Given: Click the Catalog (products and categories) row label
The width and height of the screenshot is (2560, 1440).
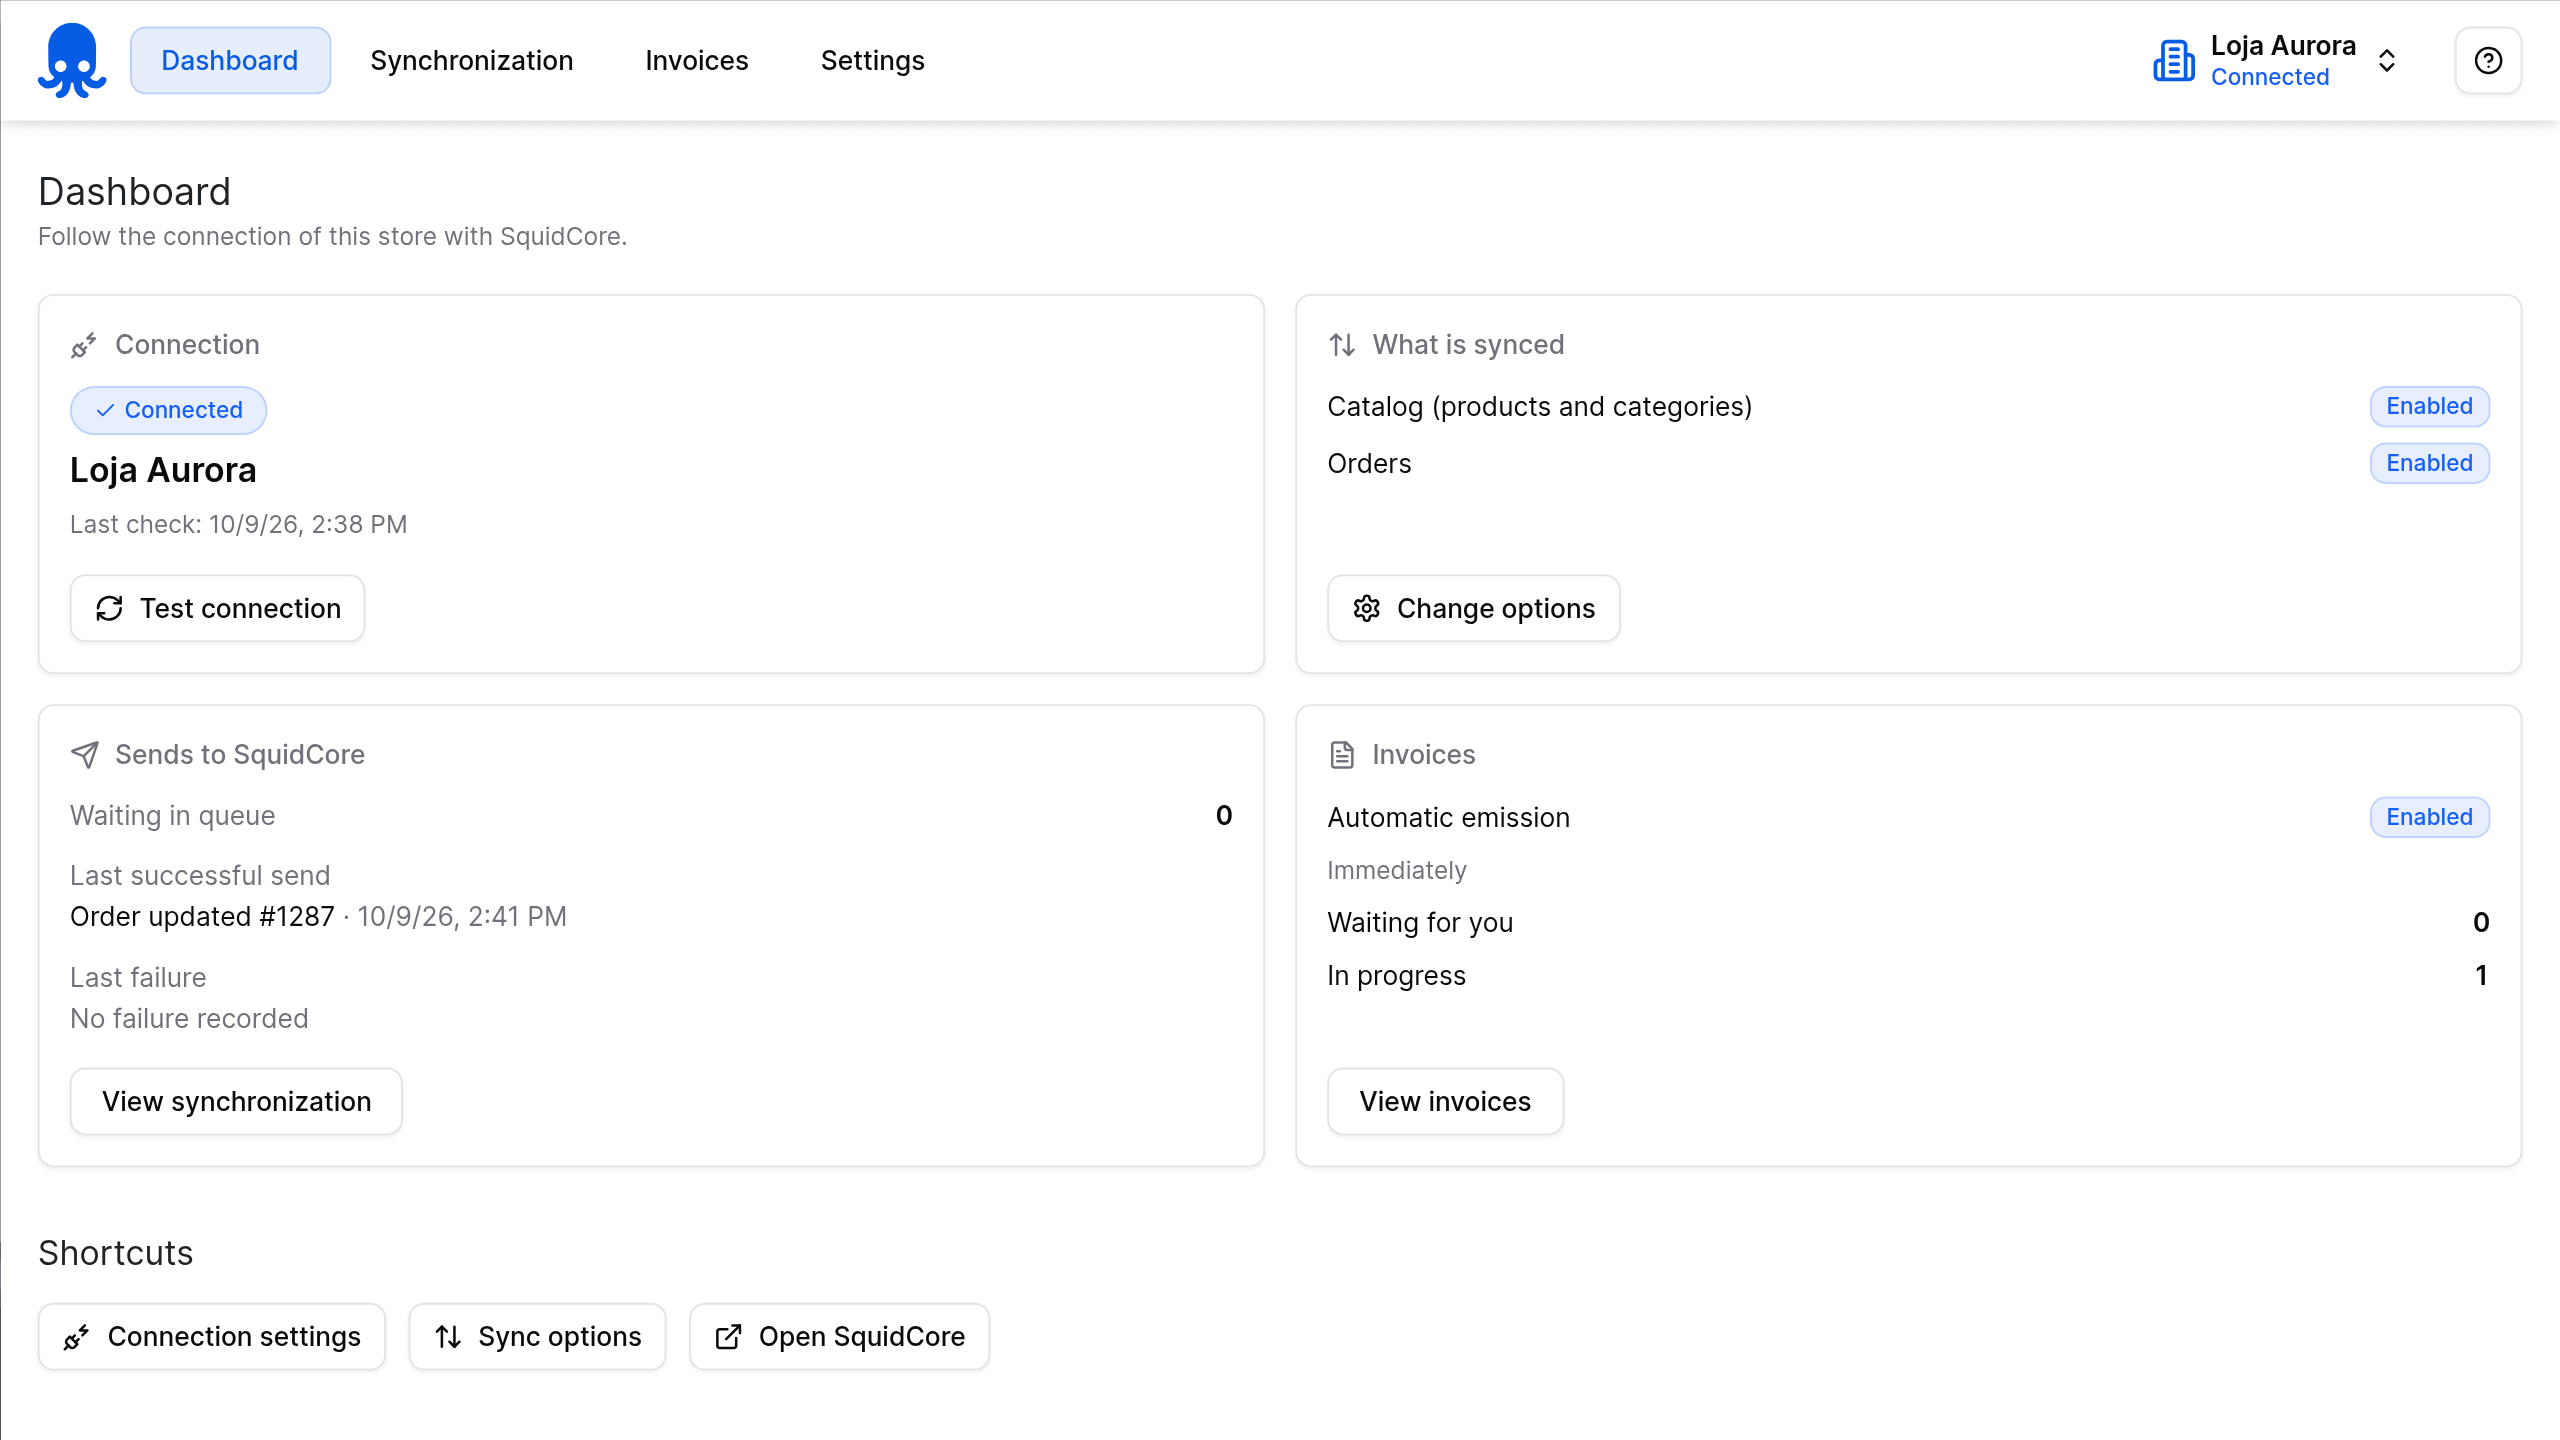Looking at the screenshot, I should click(x=1540, y=407).
